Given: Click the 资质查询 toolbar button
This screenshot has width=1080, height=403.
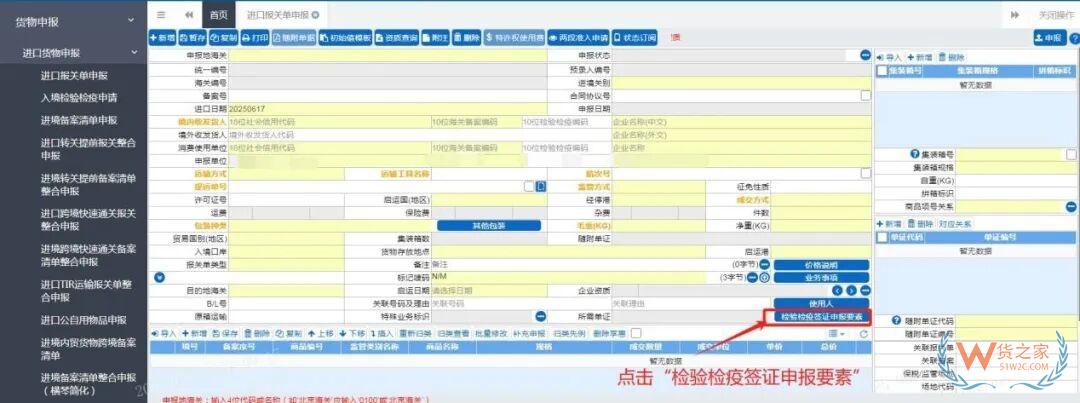Looking at the screenshot, I should tap(397, 38).
